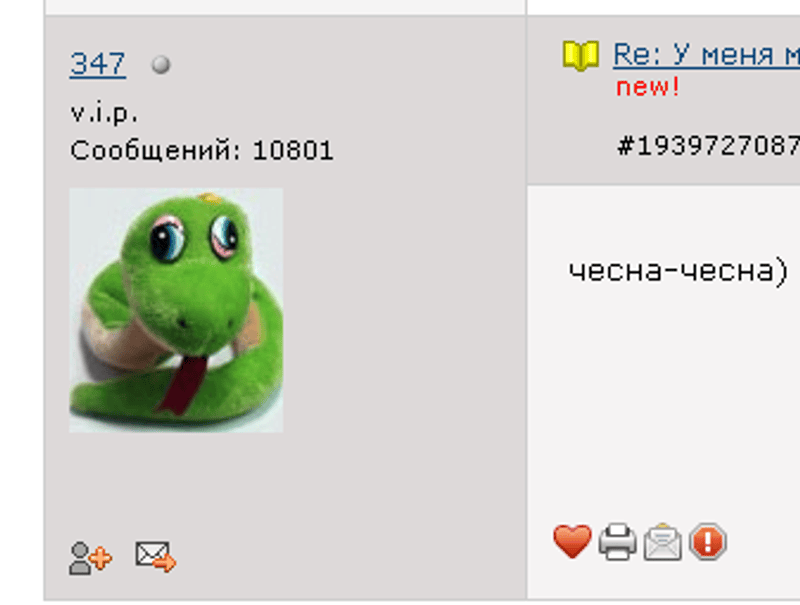Click empty area below 'чесна-чесна)' text
This screenshot has height=605, width=800.
click(663, 398)
